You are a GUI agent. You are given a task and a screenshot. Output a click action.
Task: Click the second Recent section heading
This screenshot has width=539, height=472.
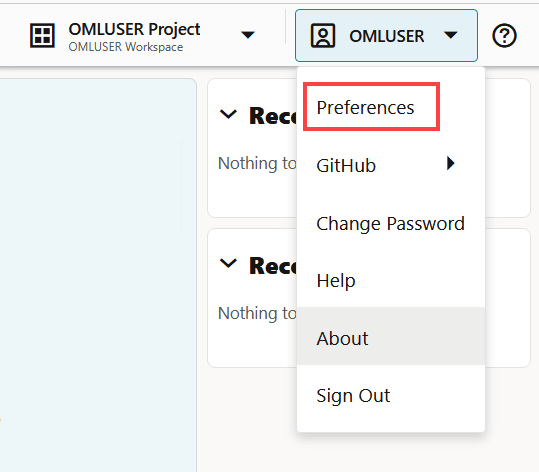[273, 266]
